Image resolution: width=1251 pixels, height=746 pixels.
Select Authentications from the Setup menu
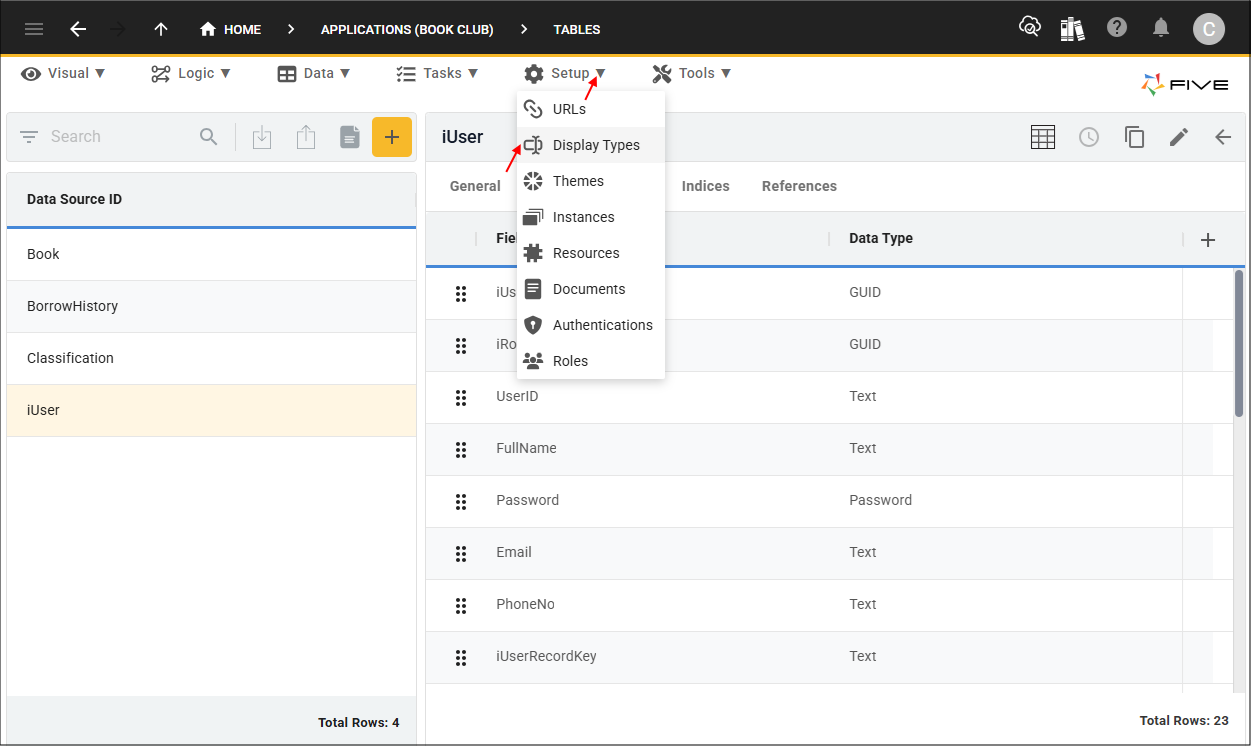(591, 325)
